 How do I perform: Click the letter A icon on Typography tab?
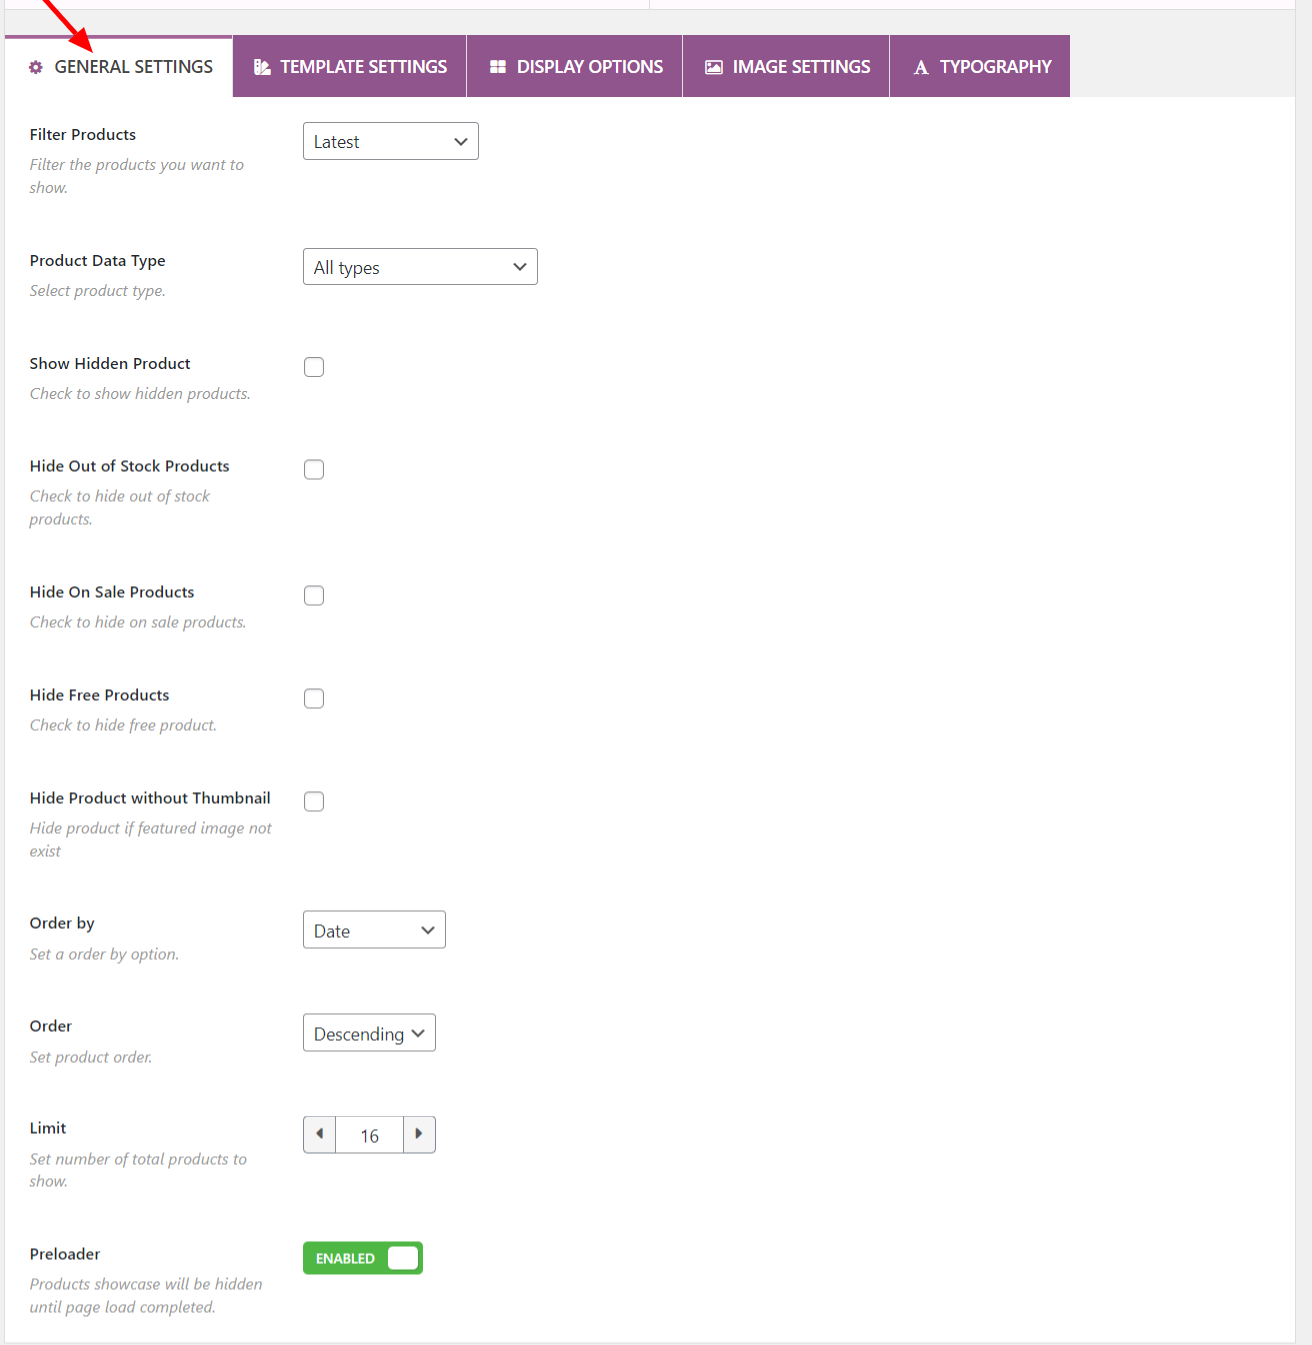click(x=920, y=66)
